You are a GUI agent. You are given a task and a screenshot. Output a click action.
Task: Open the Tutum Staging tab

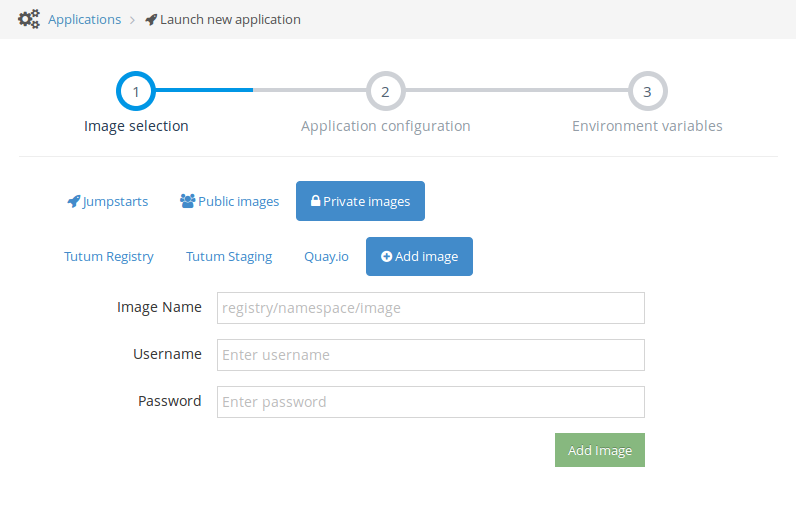(x=229, y=256)
